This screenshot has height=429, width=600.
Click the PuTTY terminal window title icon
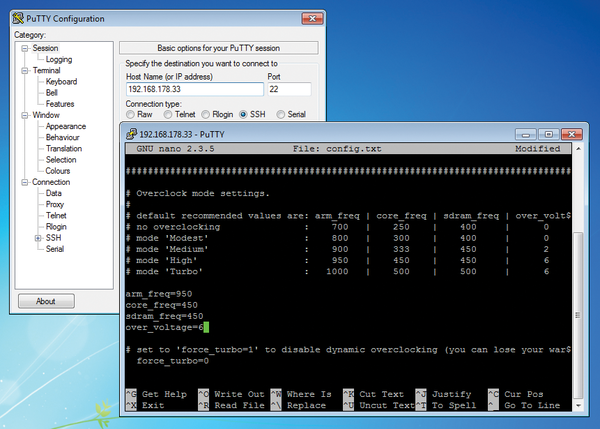132,134
